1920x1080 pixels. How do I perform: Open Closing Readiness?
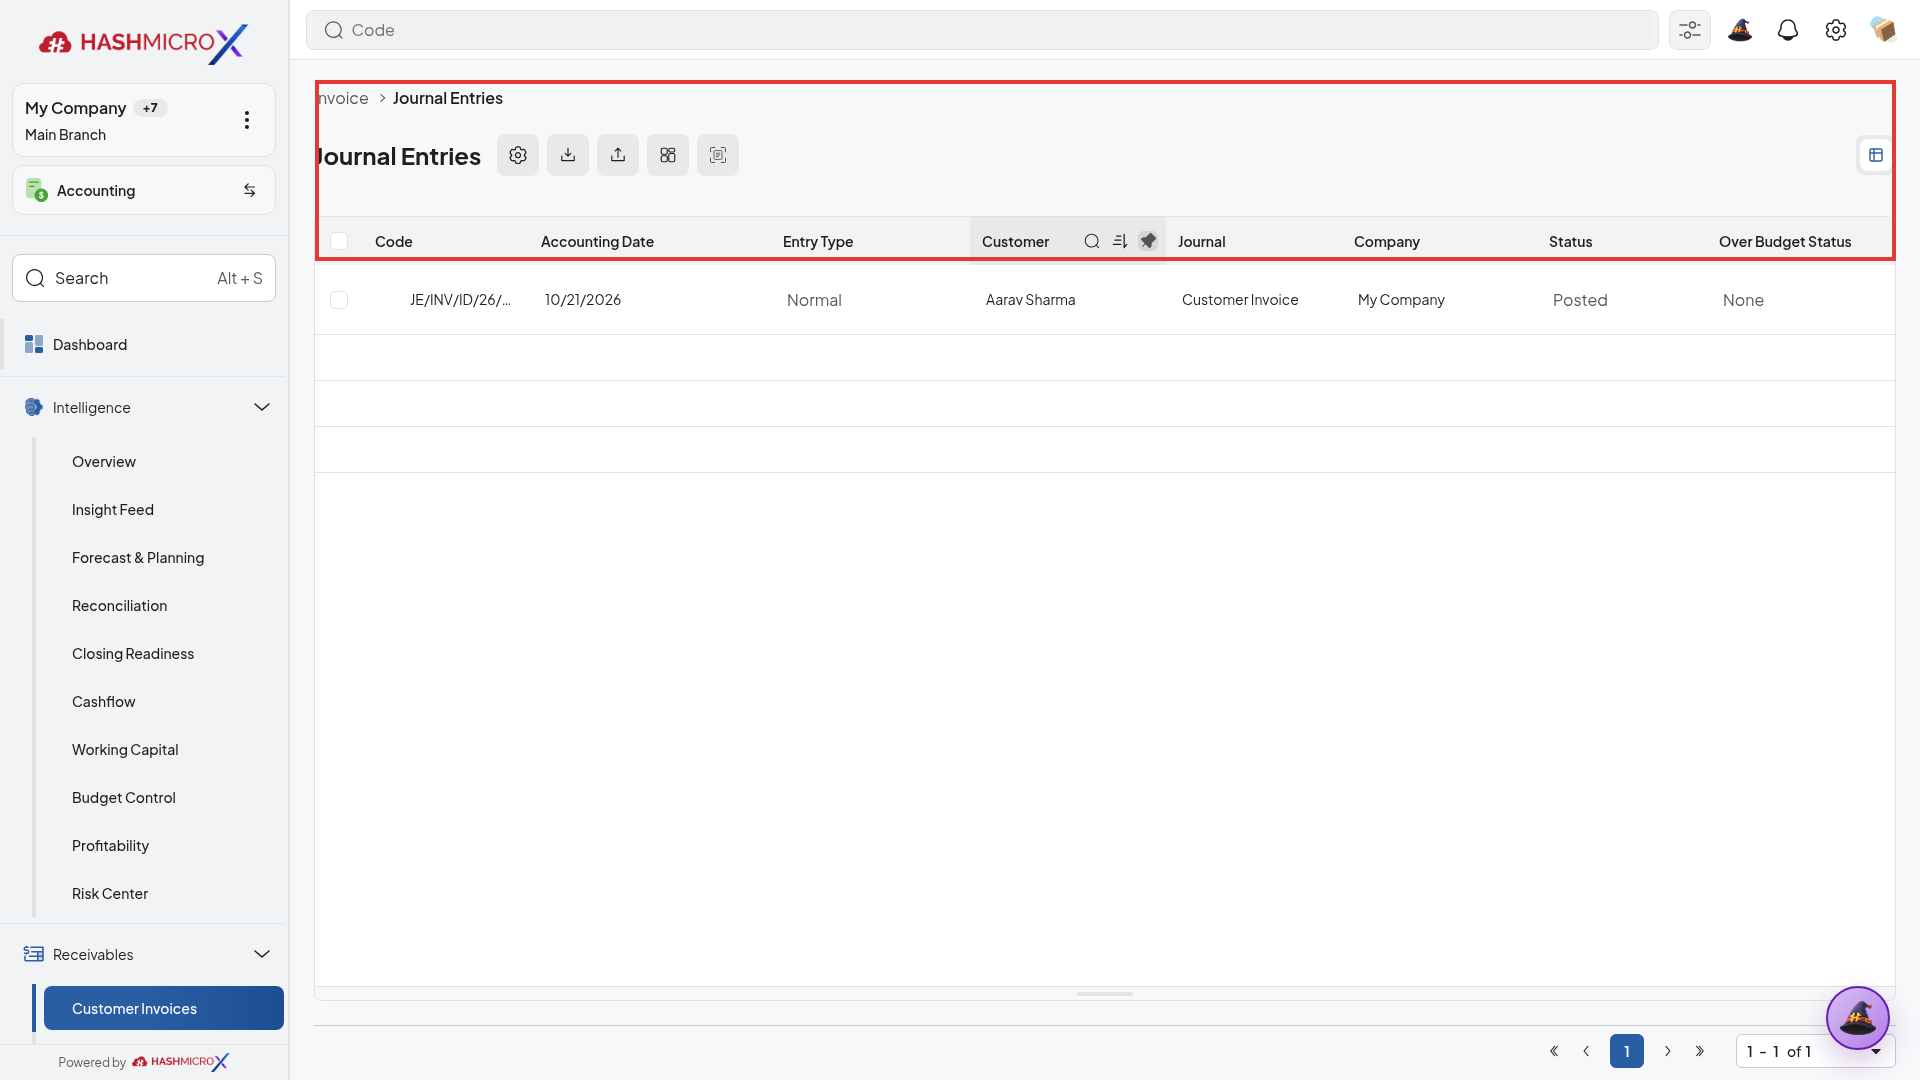(x=133, y=654)
